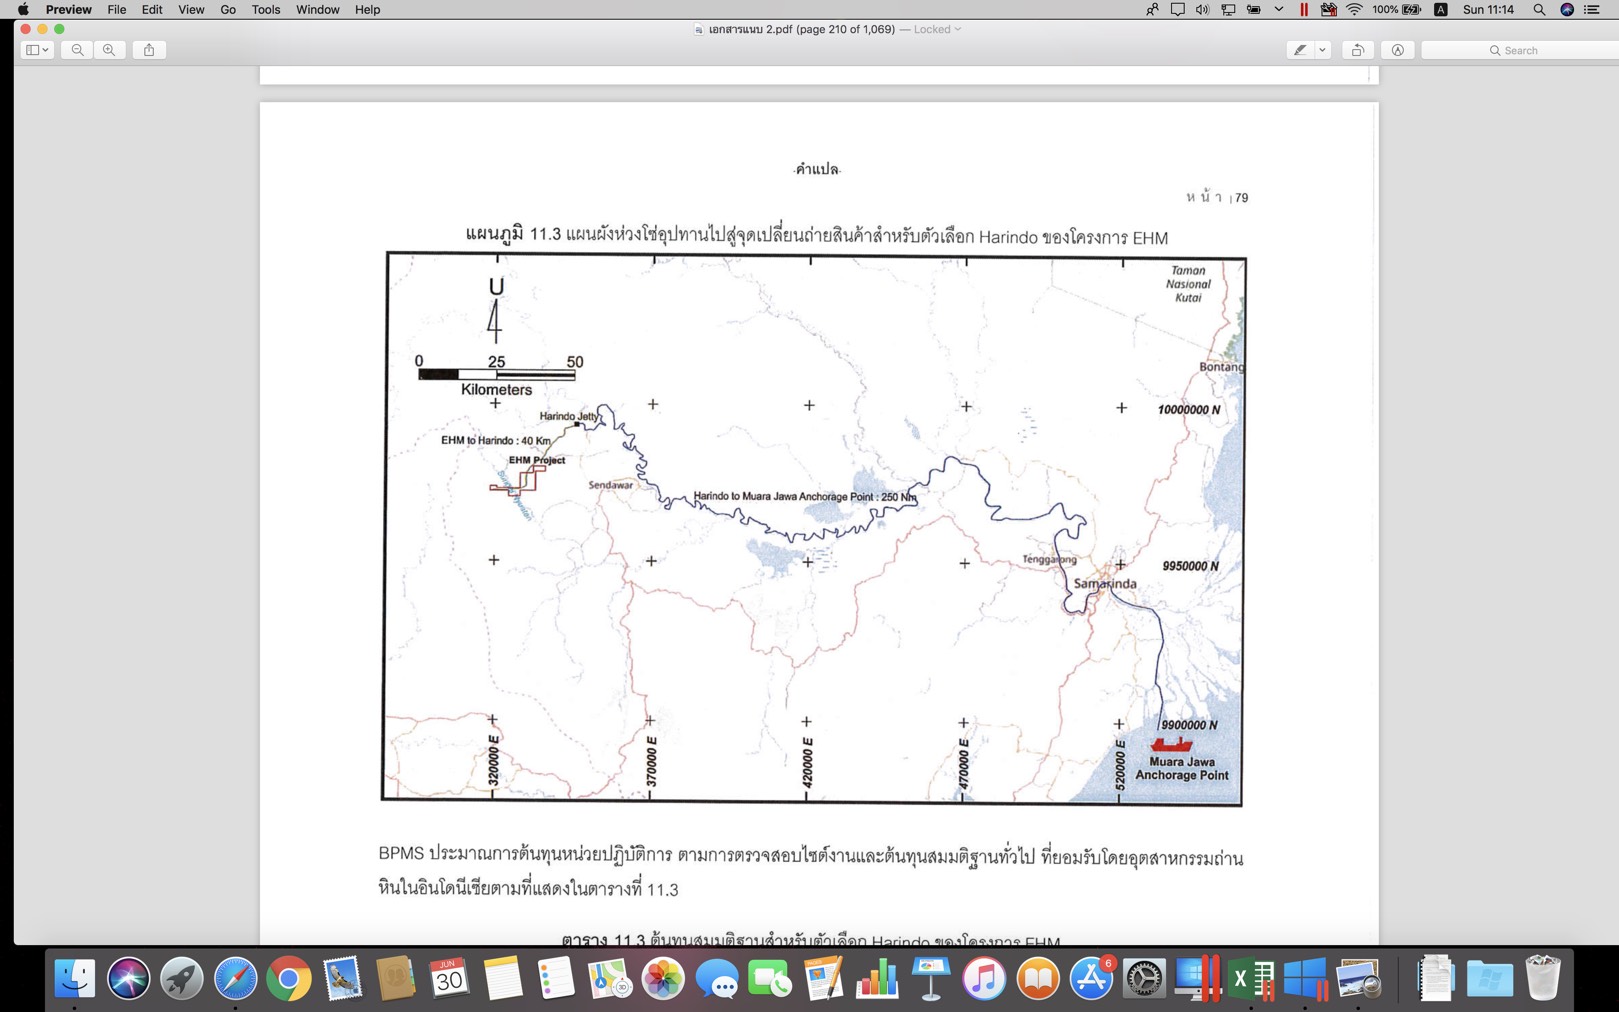This screenshot has height=1012, width=1619.
Task: Open Microsoft Excel from the Dock
Action: (1251, 979)
